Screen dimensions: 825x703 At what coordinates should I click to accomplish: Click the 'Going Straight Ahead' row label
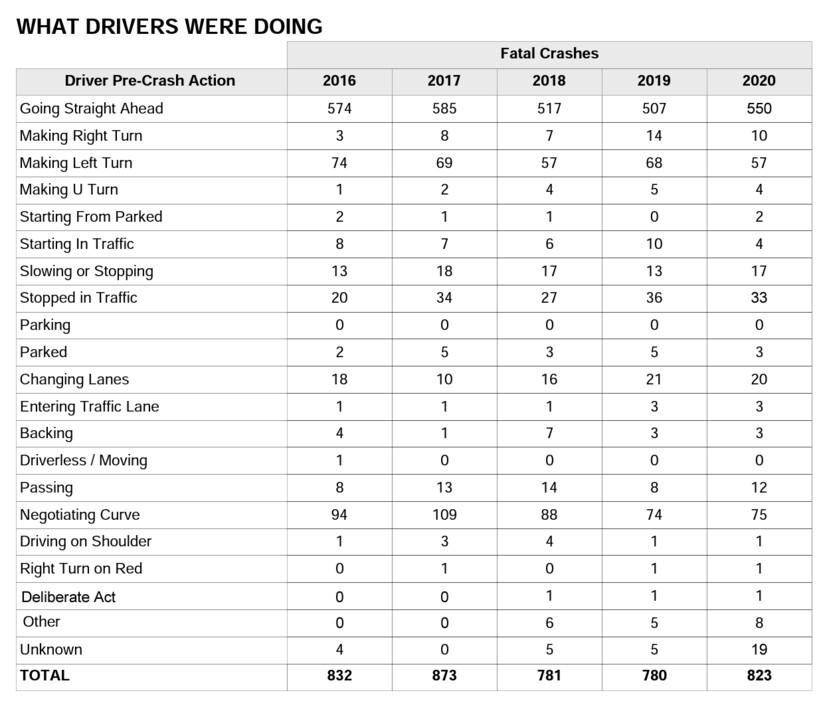coord(91,108)
